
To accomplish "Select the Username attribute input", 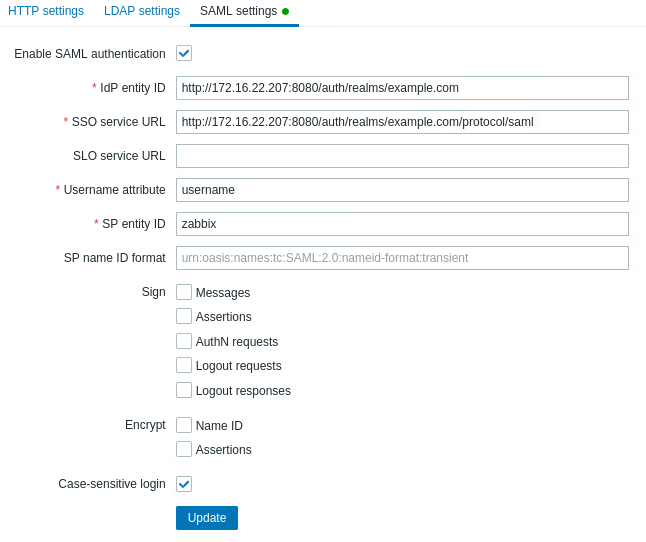I will coord(402,190).
